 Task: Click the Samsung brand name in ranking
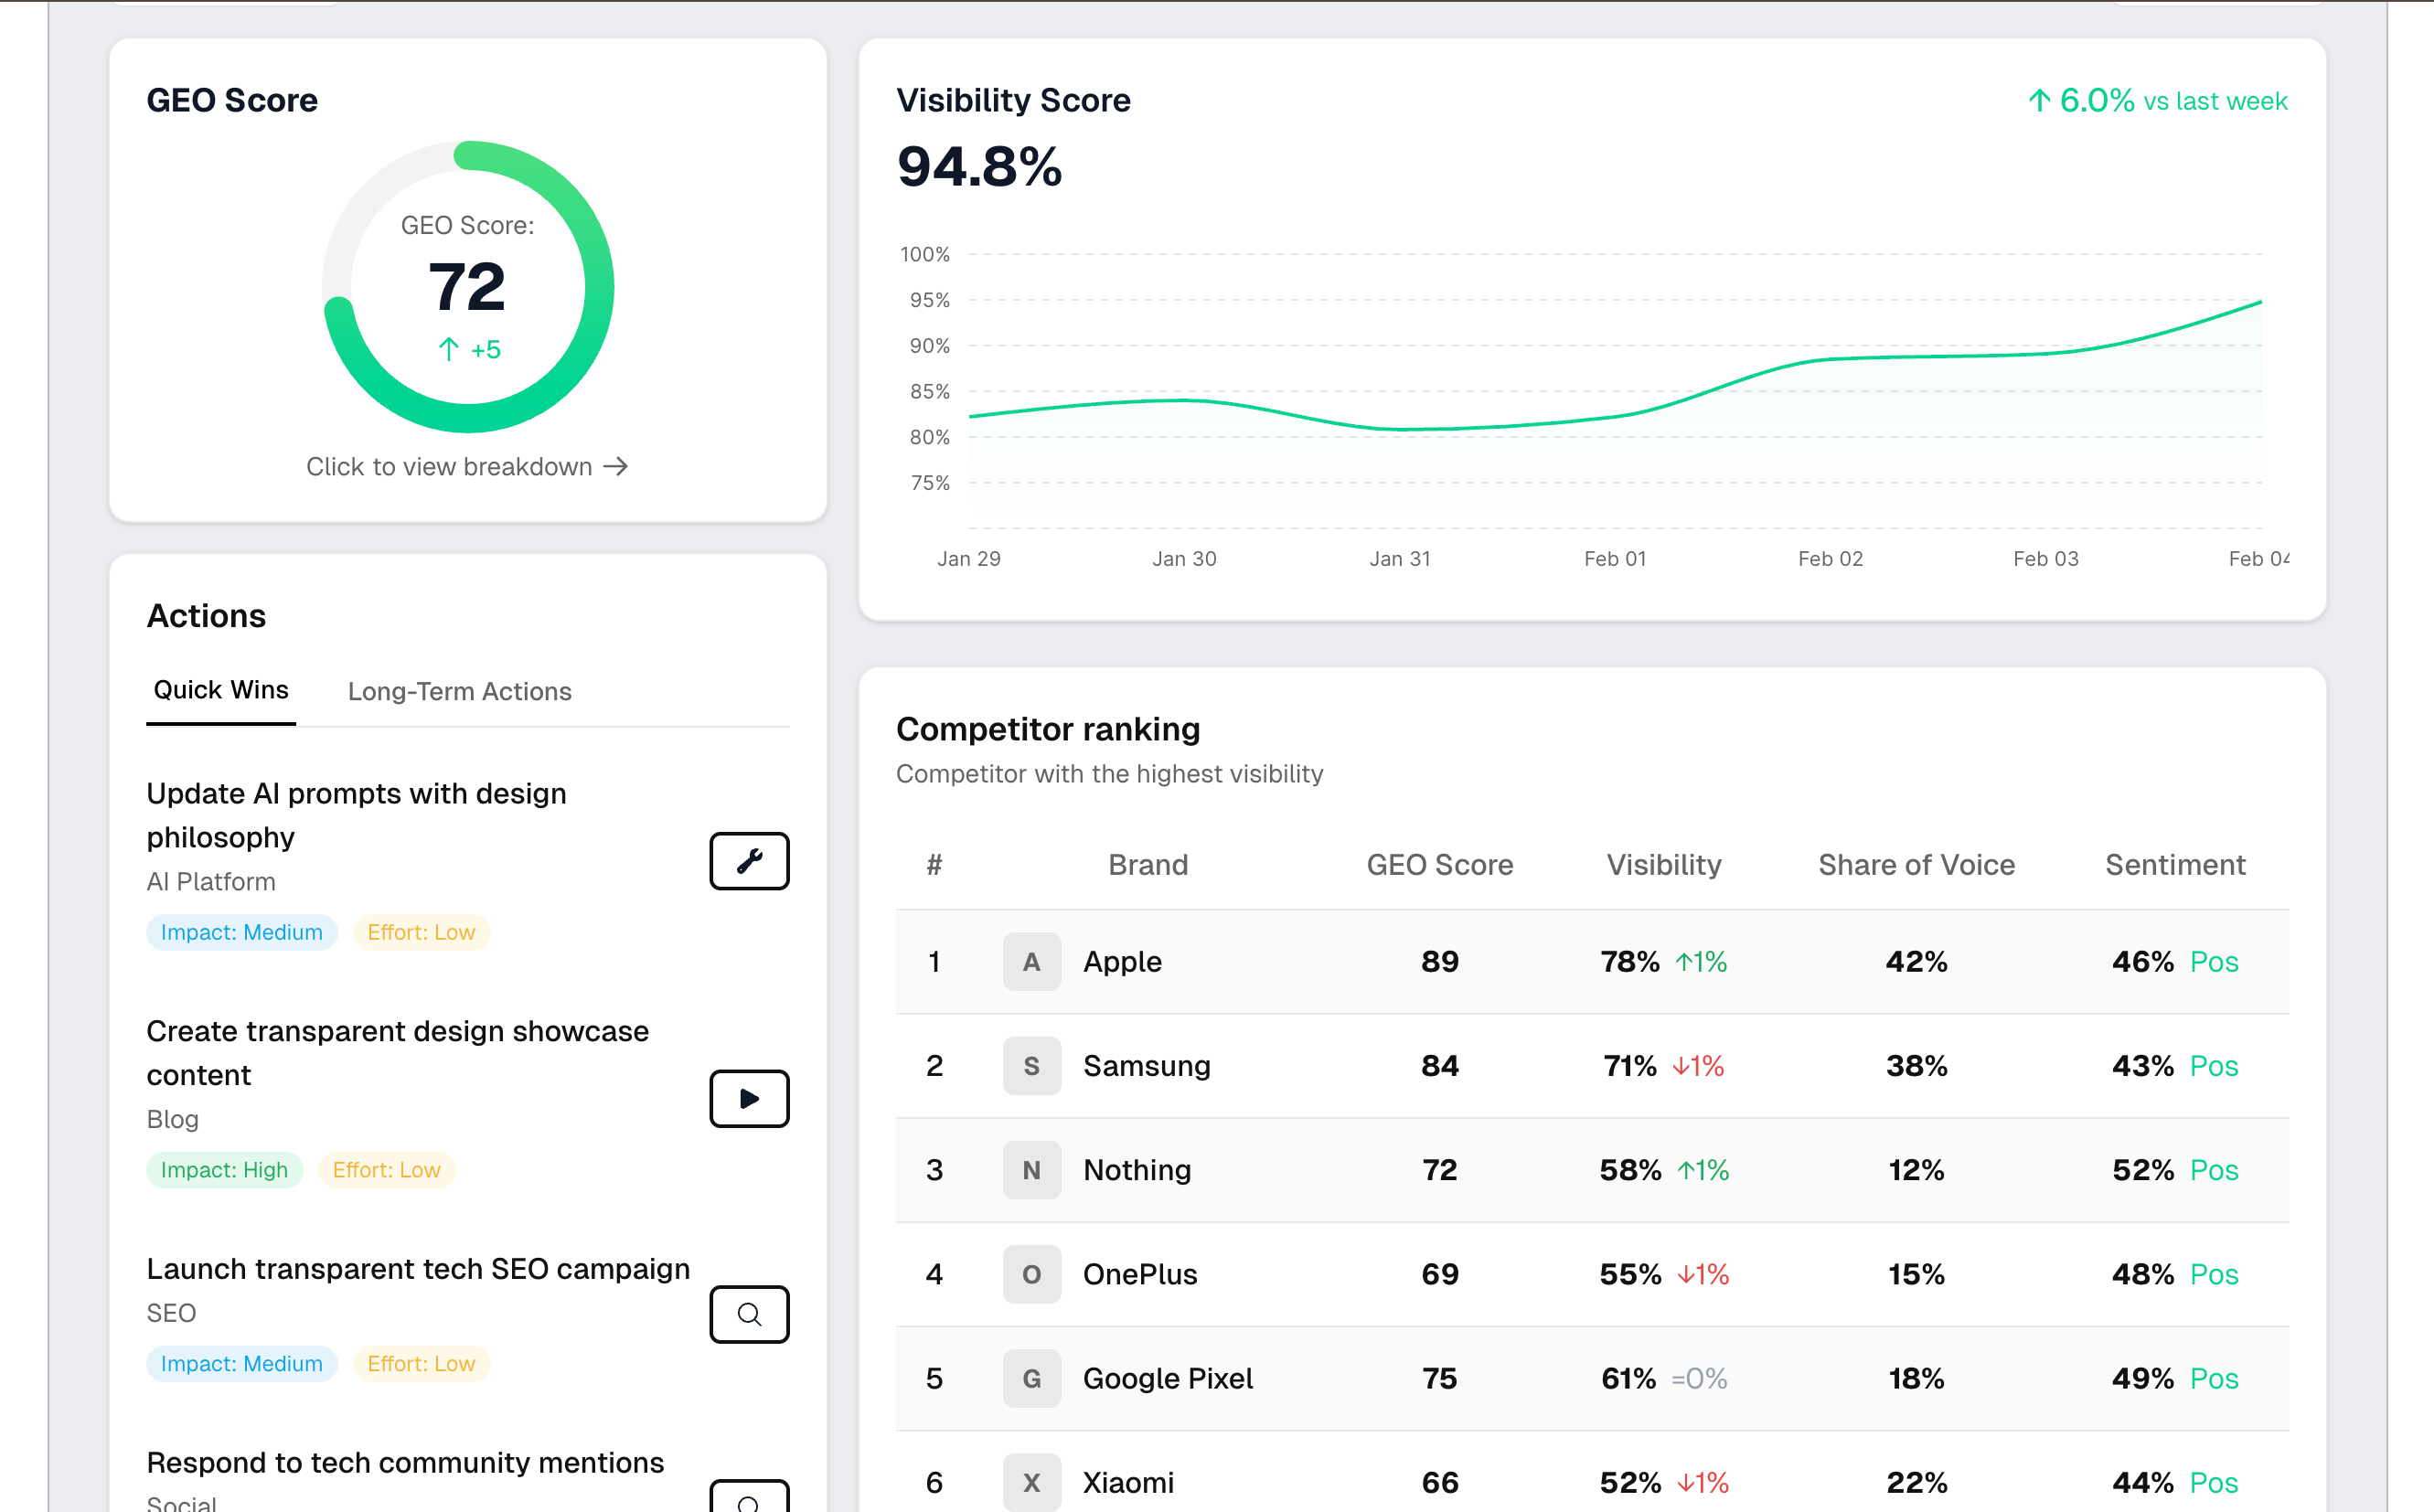click(1147, 1065)
